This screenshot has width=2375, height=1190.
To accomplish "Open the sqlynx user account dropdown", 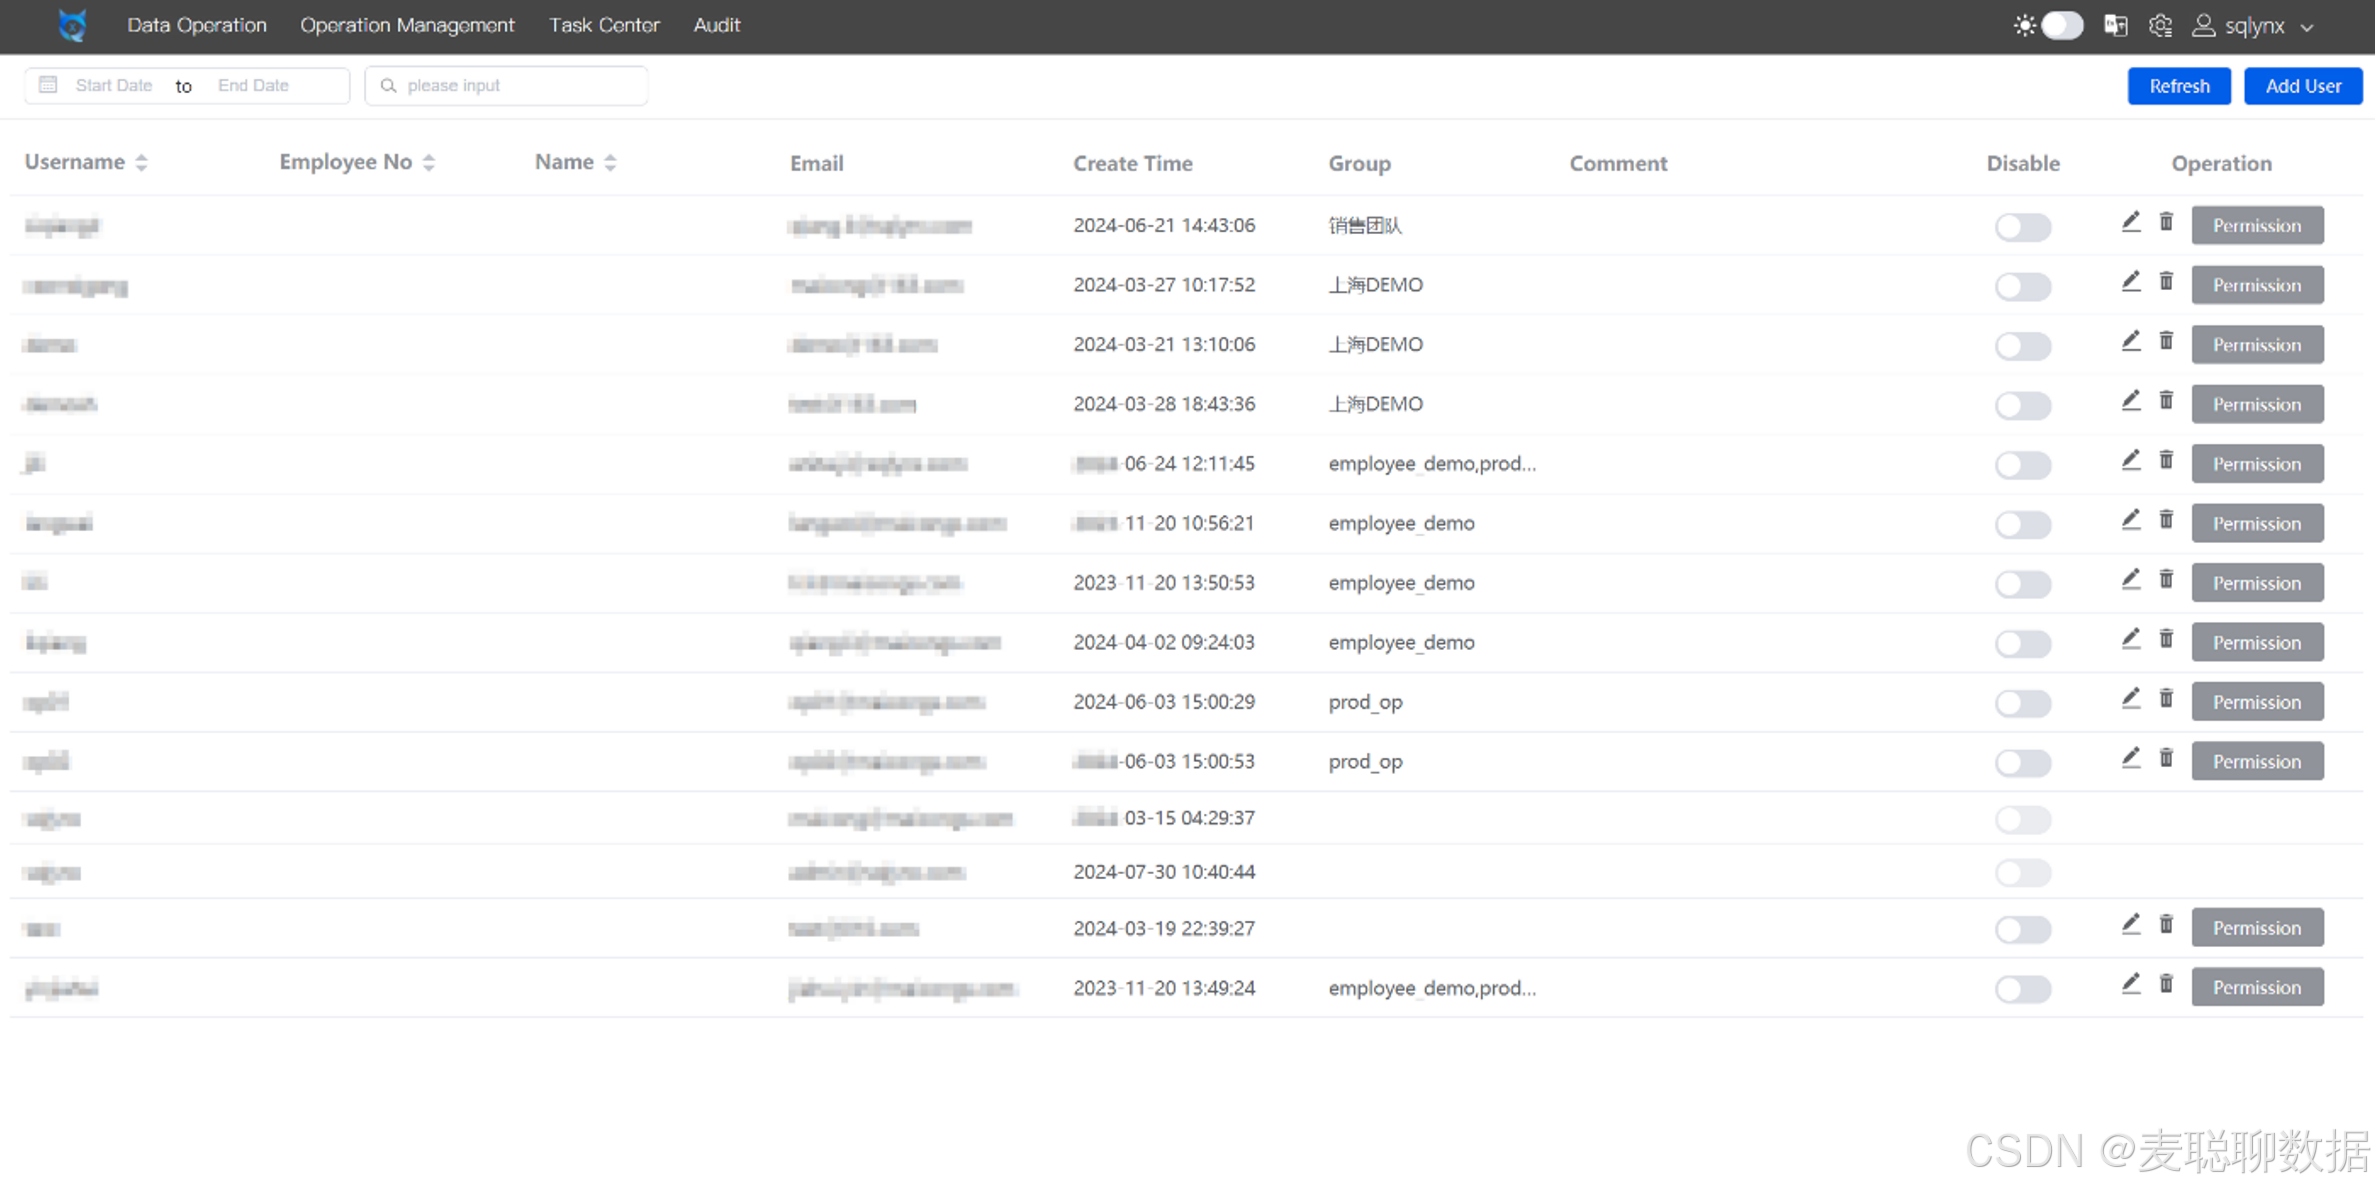I will point(2254,25).
